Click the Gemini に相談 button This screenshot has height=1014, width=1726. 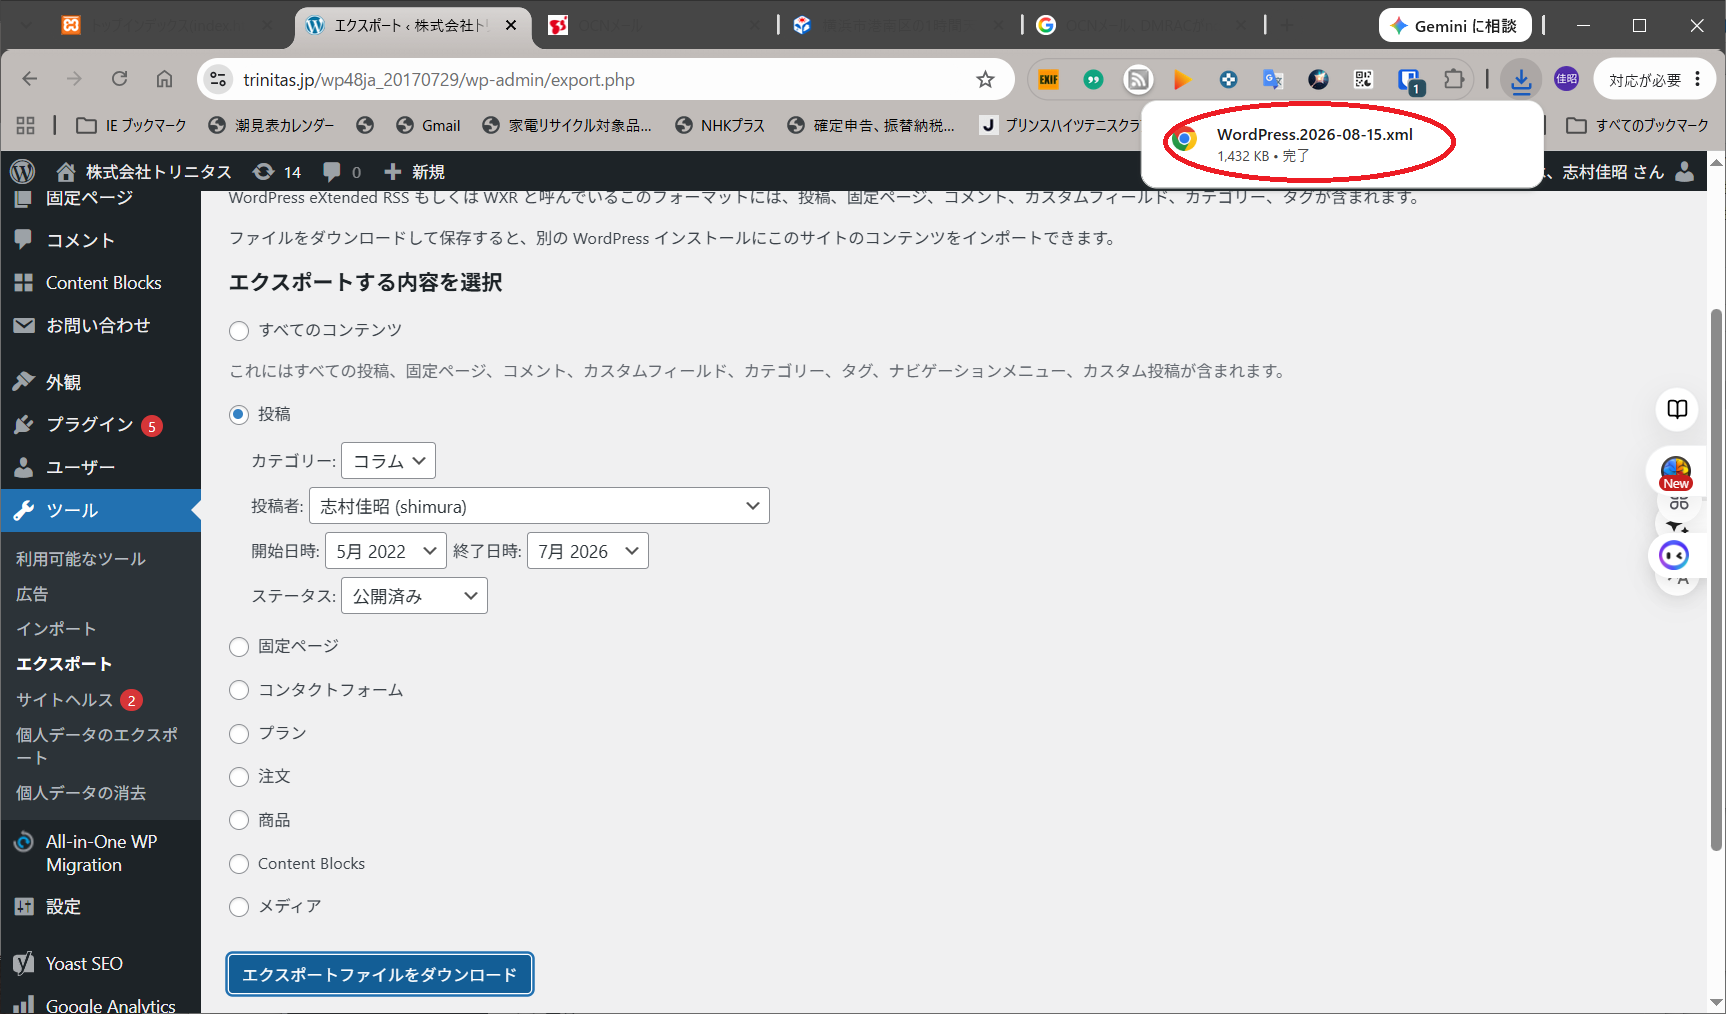(x=1454, y=25)
